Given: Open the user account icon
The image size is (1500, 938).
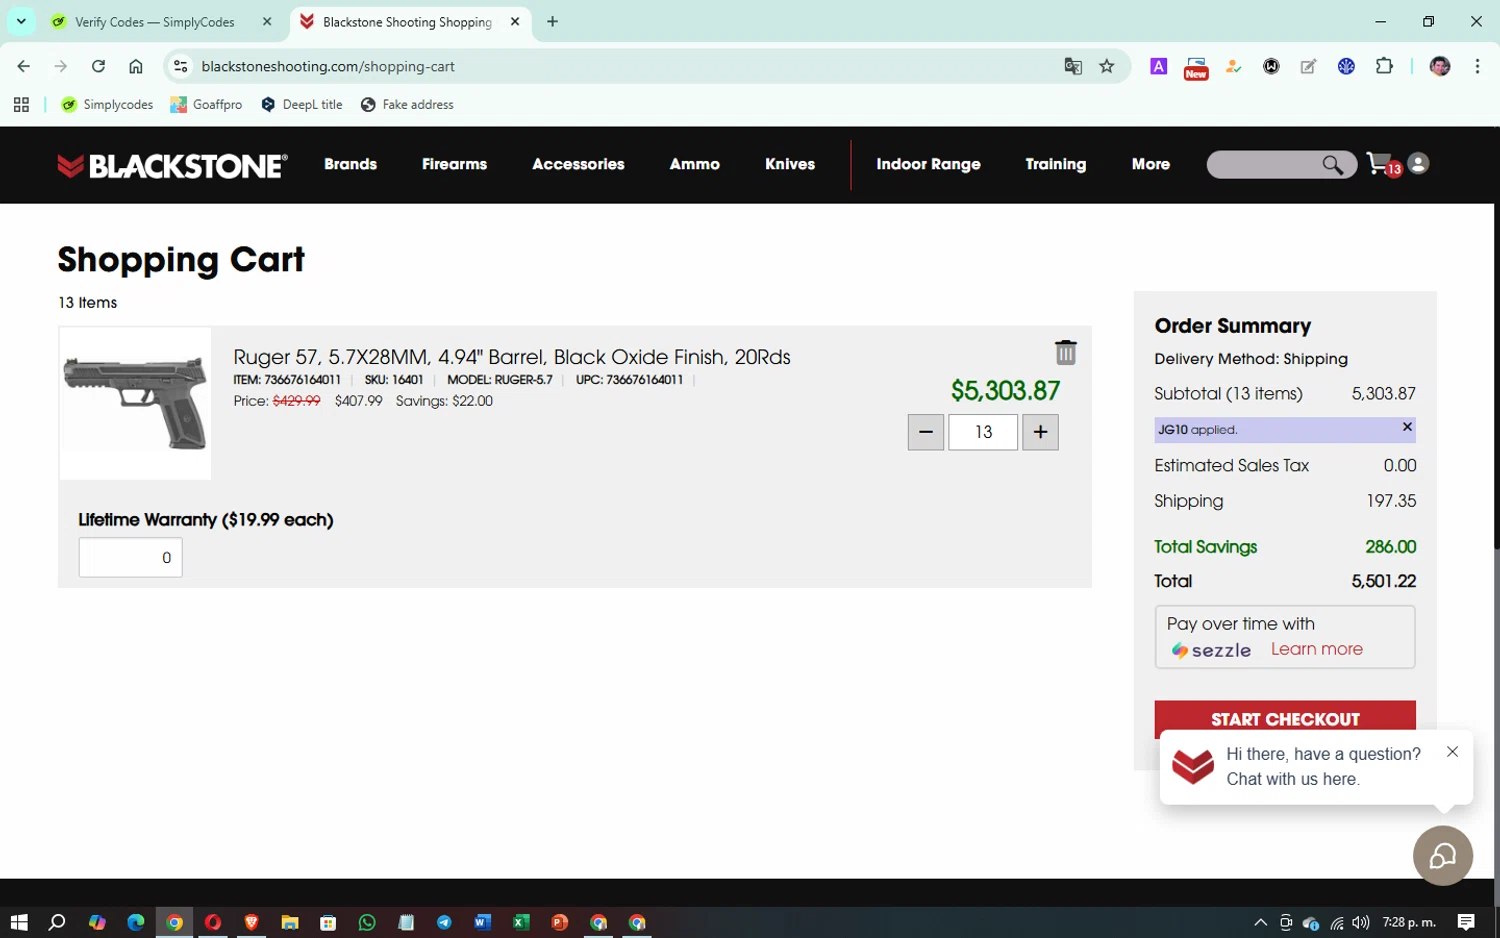Looking at the screenshot, I should 1418,164.
